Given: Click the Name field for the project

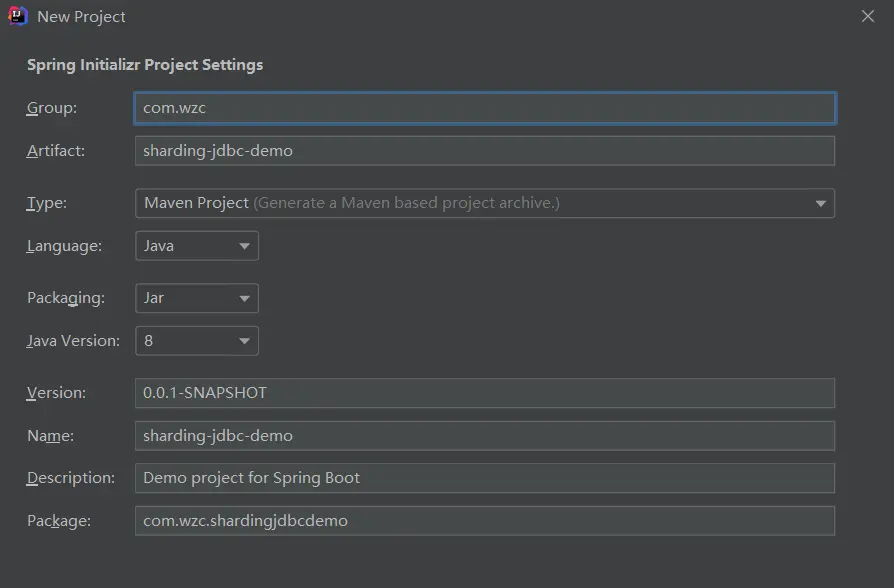Looking at the screenshot, I should (484, 436).
